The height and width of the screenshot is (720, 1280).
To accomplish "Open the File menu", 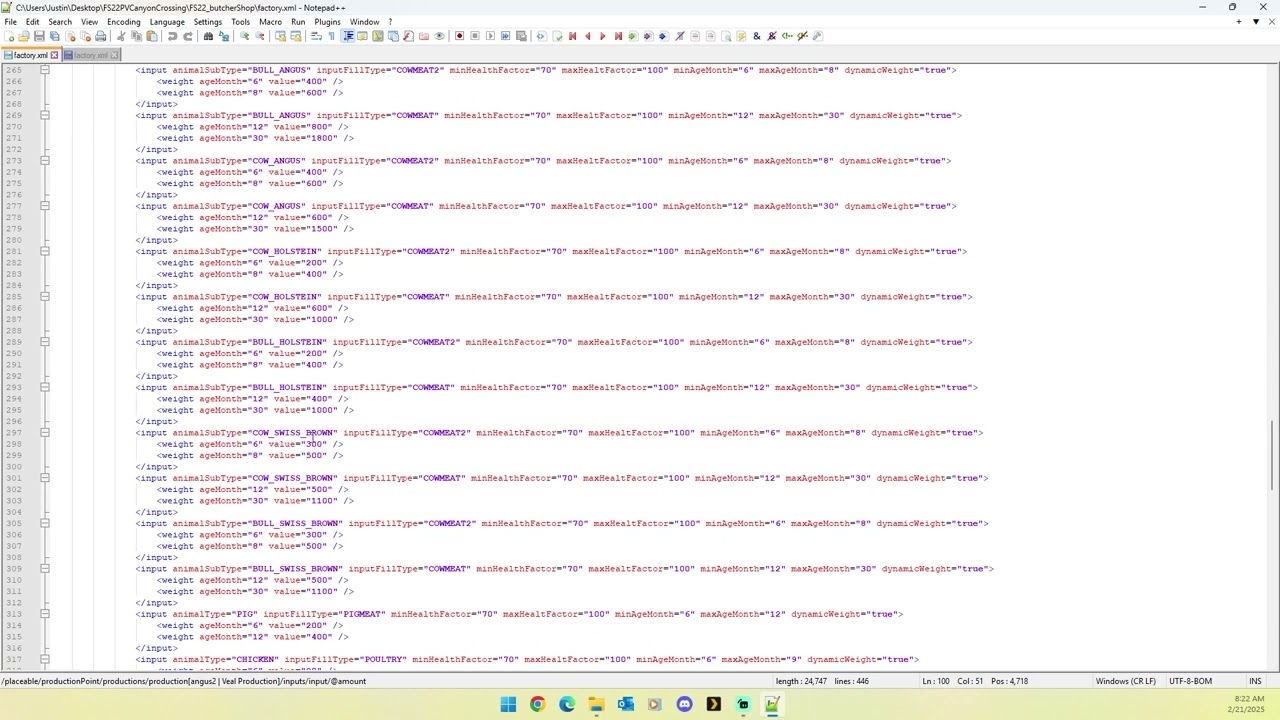I will tap(10, 22).
